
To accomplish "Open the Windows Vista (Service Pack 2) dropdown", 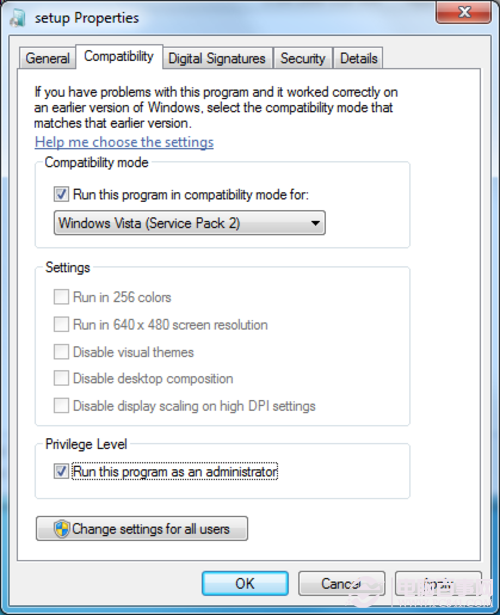I will tap(189, 223).
